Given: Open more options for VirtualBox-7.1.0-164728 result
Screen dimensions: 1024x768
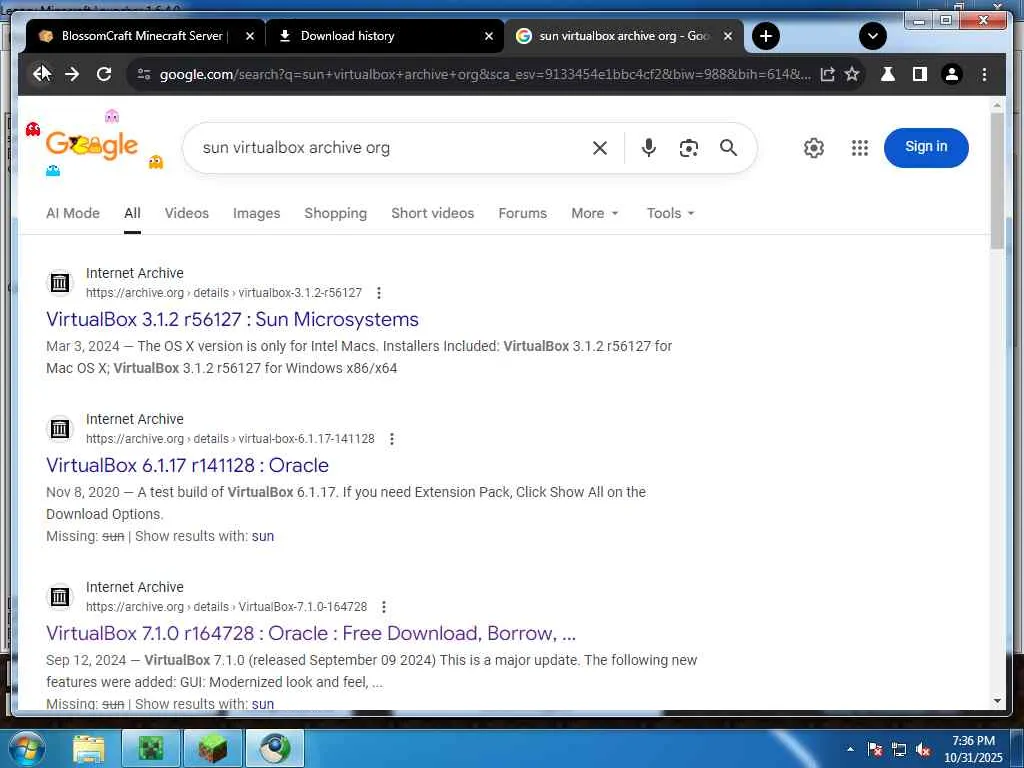Looking at the screenshot, I should tap(384, 607).
